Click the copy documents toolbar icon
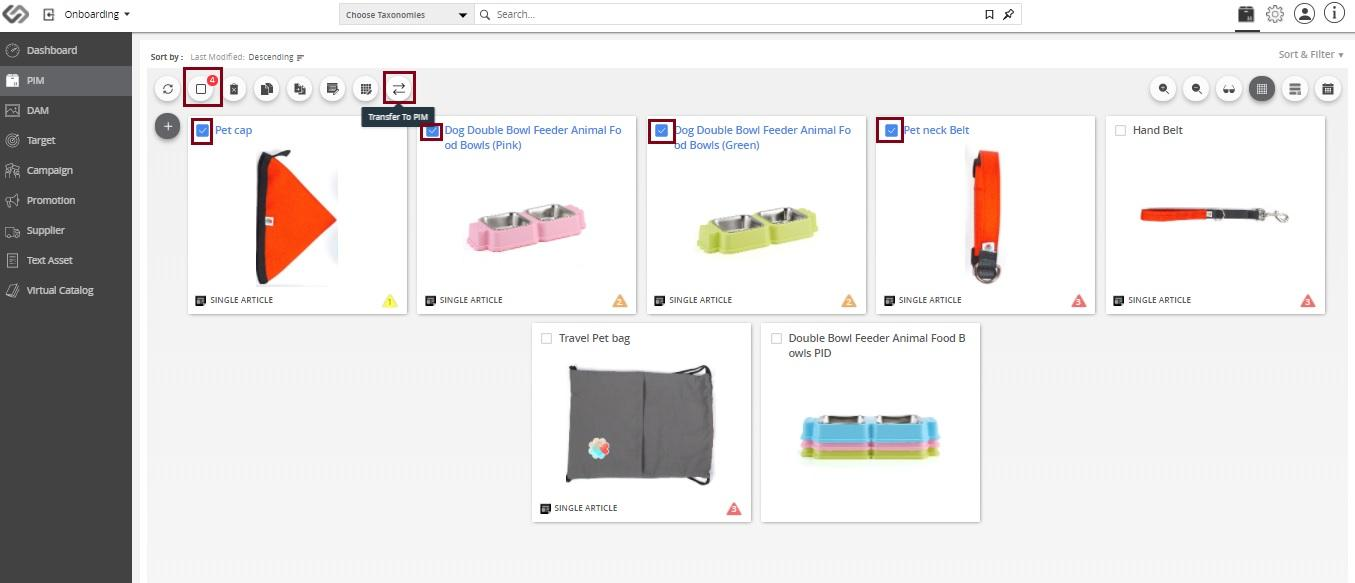 [x=267, y=89]
